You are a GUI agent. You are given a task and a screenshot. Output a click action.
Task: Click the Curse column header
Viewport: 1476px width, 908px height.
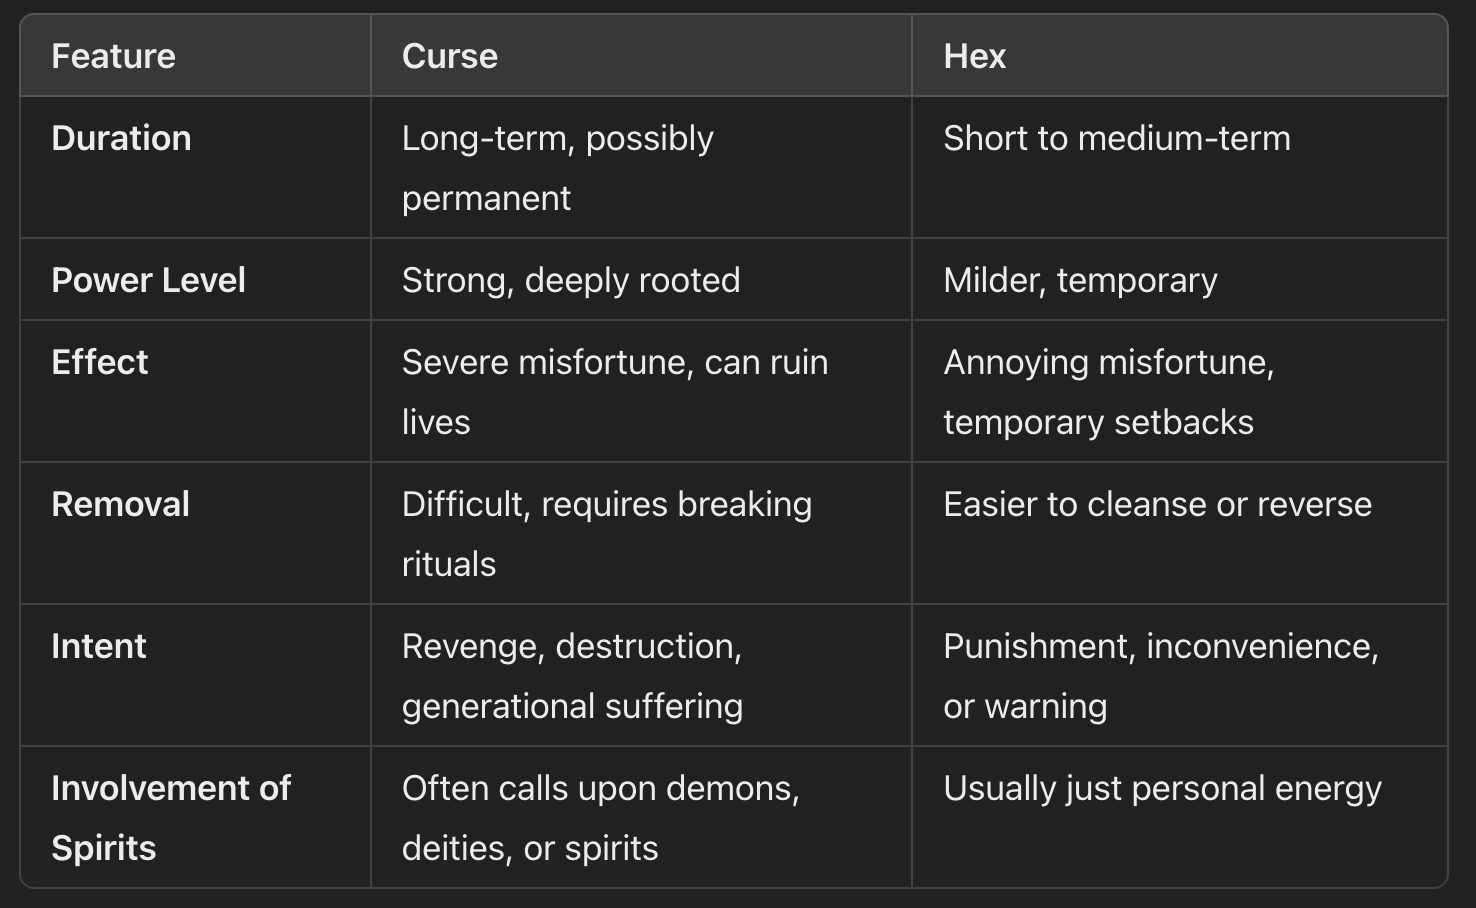(449, 56)
